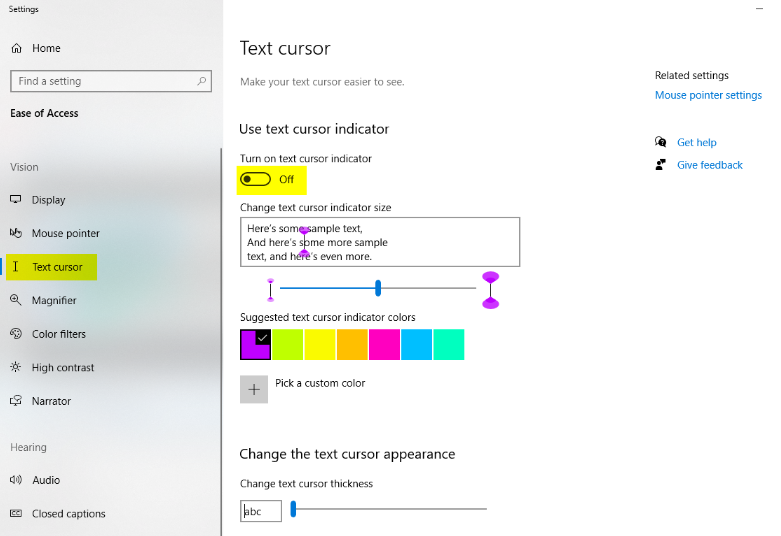The height and width of the screenshot is (536, 781).
Task: Click the sidebar vertical scrollbar
Action: (221, 342)
